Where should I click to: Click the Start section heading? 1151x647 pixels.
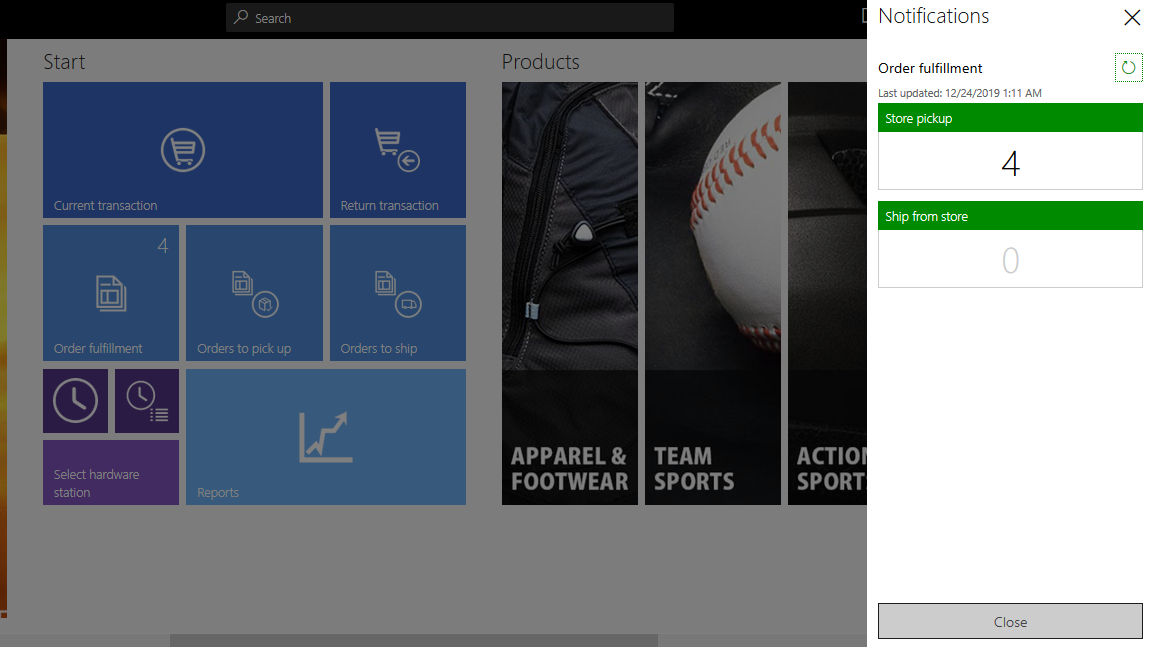coord(64,62)
